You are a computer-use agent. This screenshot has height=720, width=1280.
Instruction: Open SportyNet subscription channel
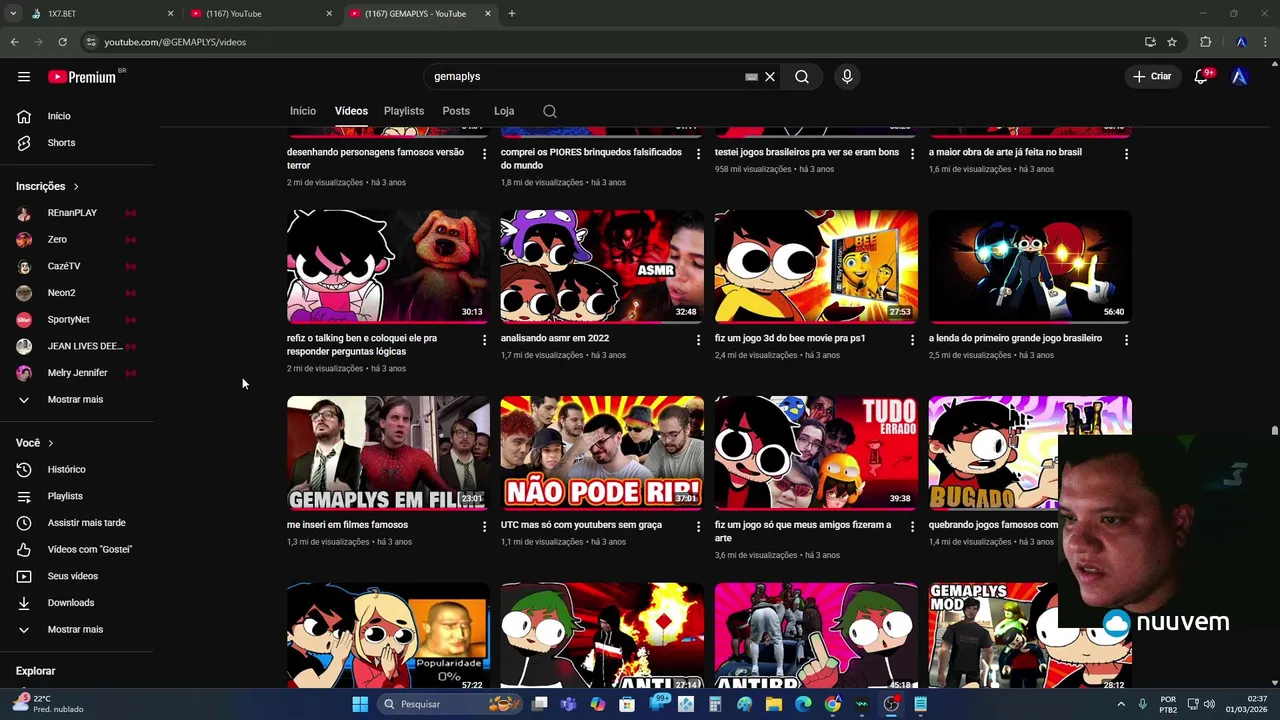coord(77,320)
